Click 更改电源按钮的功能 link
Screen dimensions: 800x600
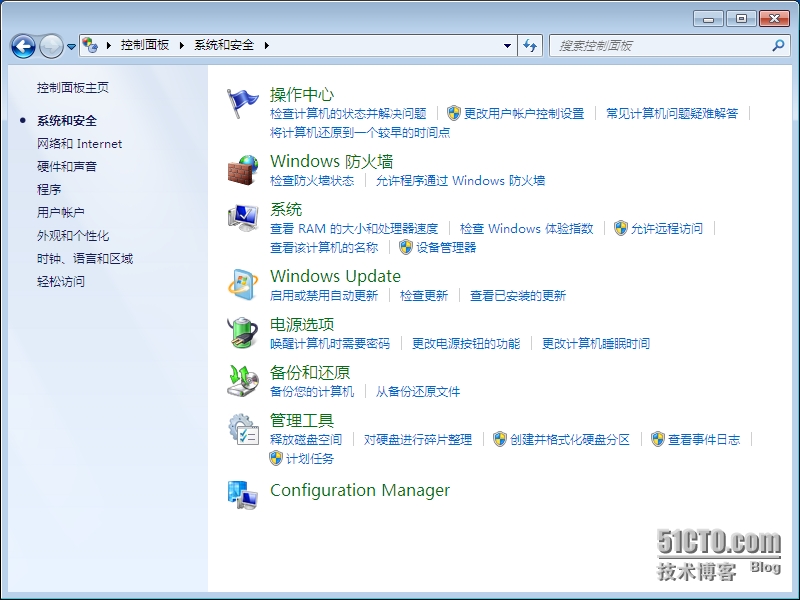tap(466, 343)
